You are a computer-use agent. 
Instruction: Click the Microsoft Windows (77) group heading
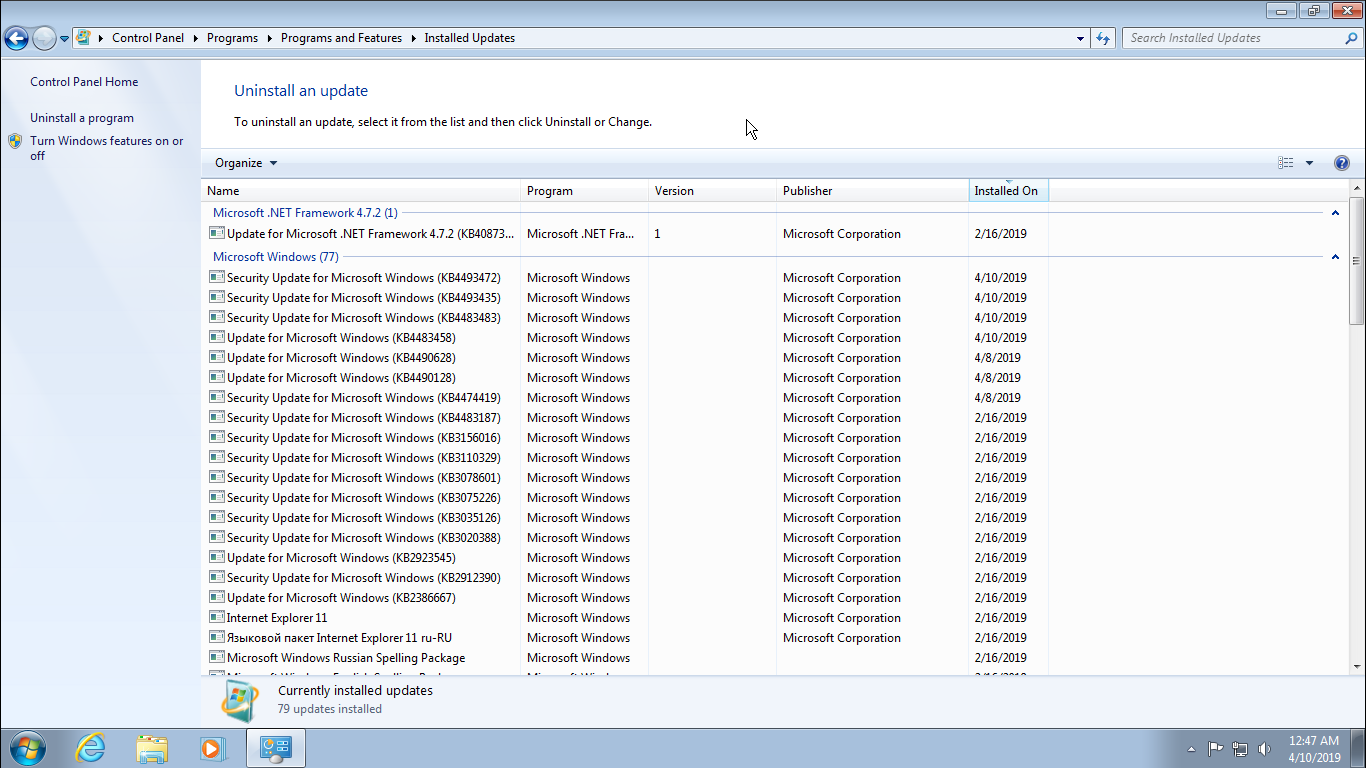pos(276,257)
